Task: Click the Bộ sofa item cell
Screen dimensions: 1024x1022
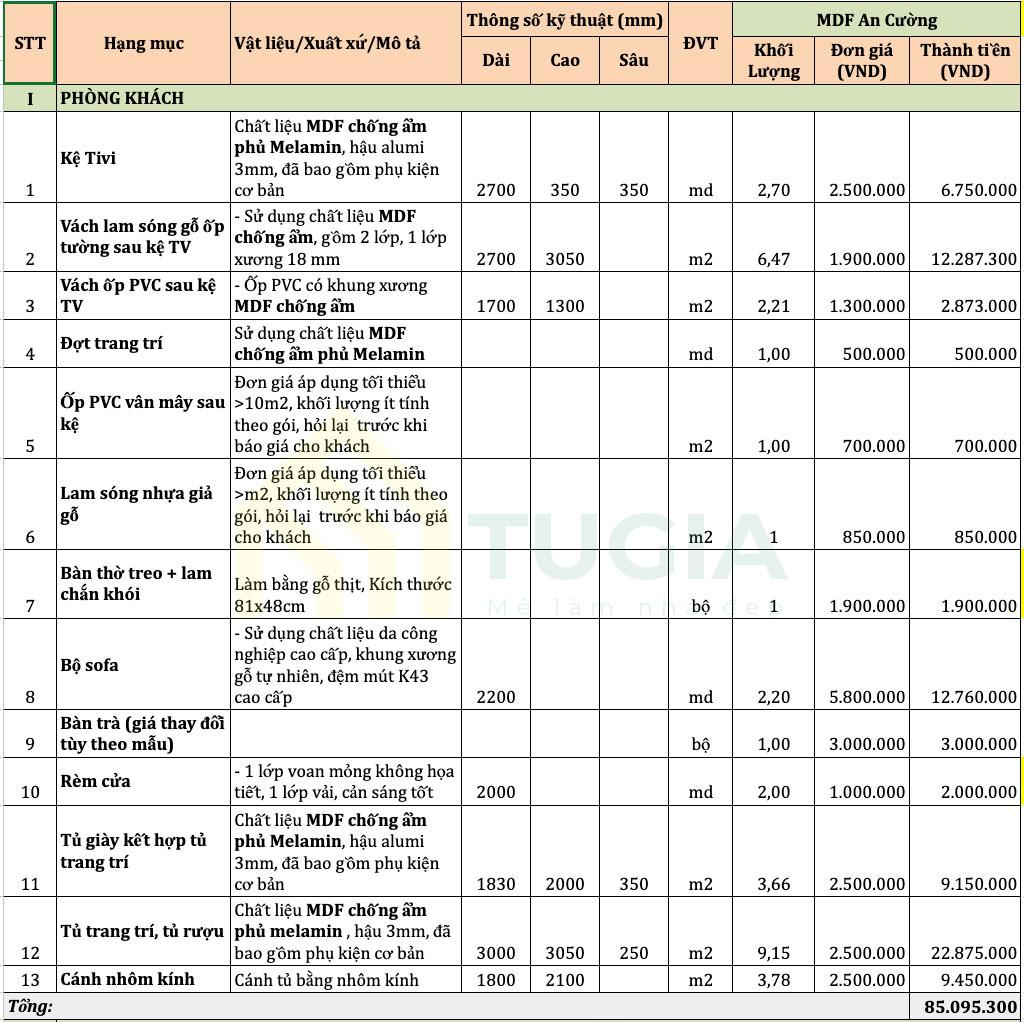Action: pyautogui.click(x=143, y=664)
